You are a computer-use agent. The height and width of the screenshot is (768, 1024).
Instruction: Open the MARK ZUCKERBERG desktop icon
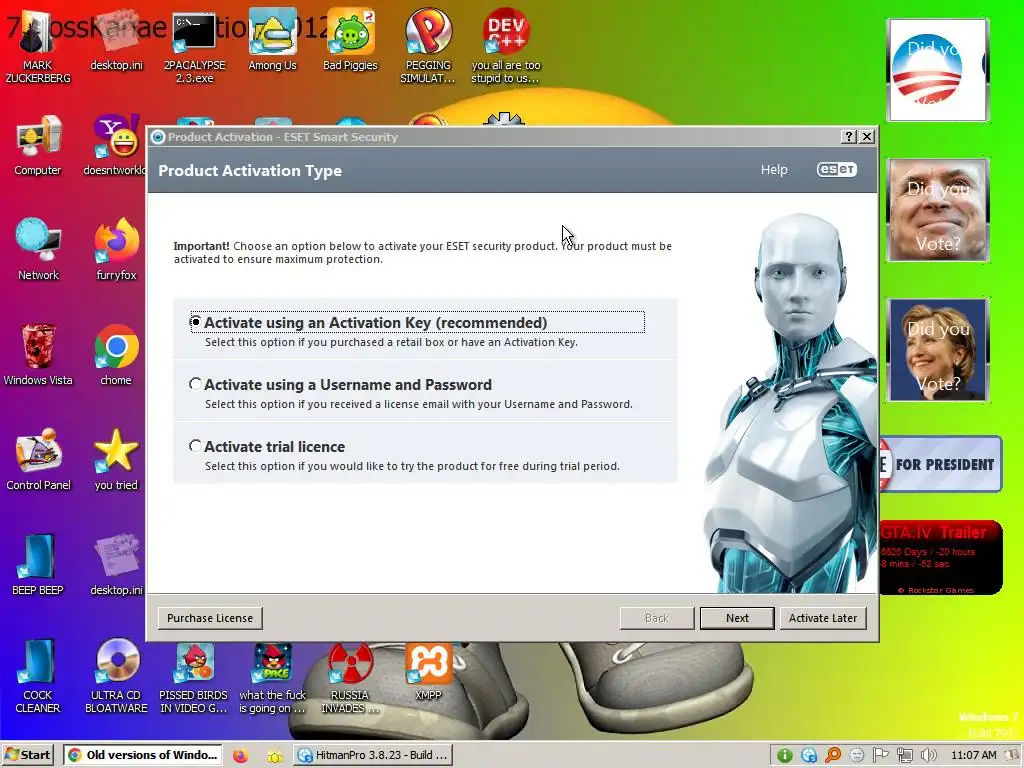click(38, 47)
